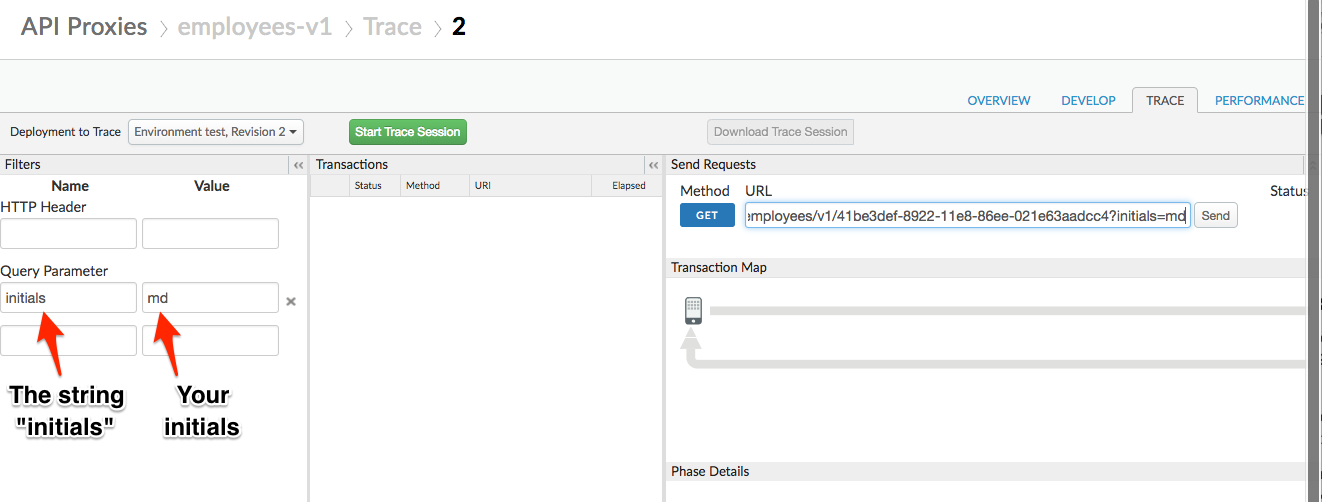Select the TRACE tab
This screenshot has width=1322, height=502.
1165,100
